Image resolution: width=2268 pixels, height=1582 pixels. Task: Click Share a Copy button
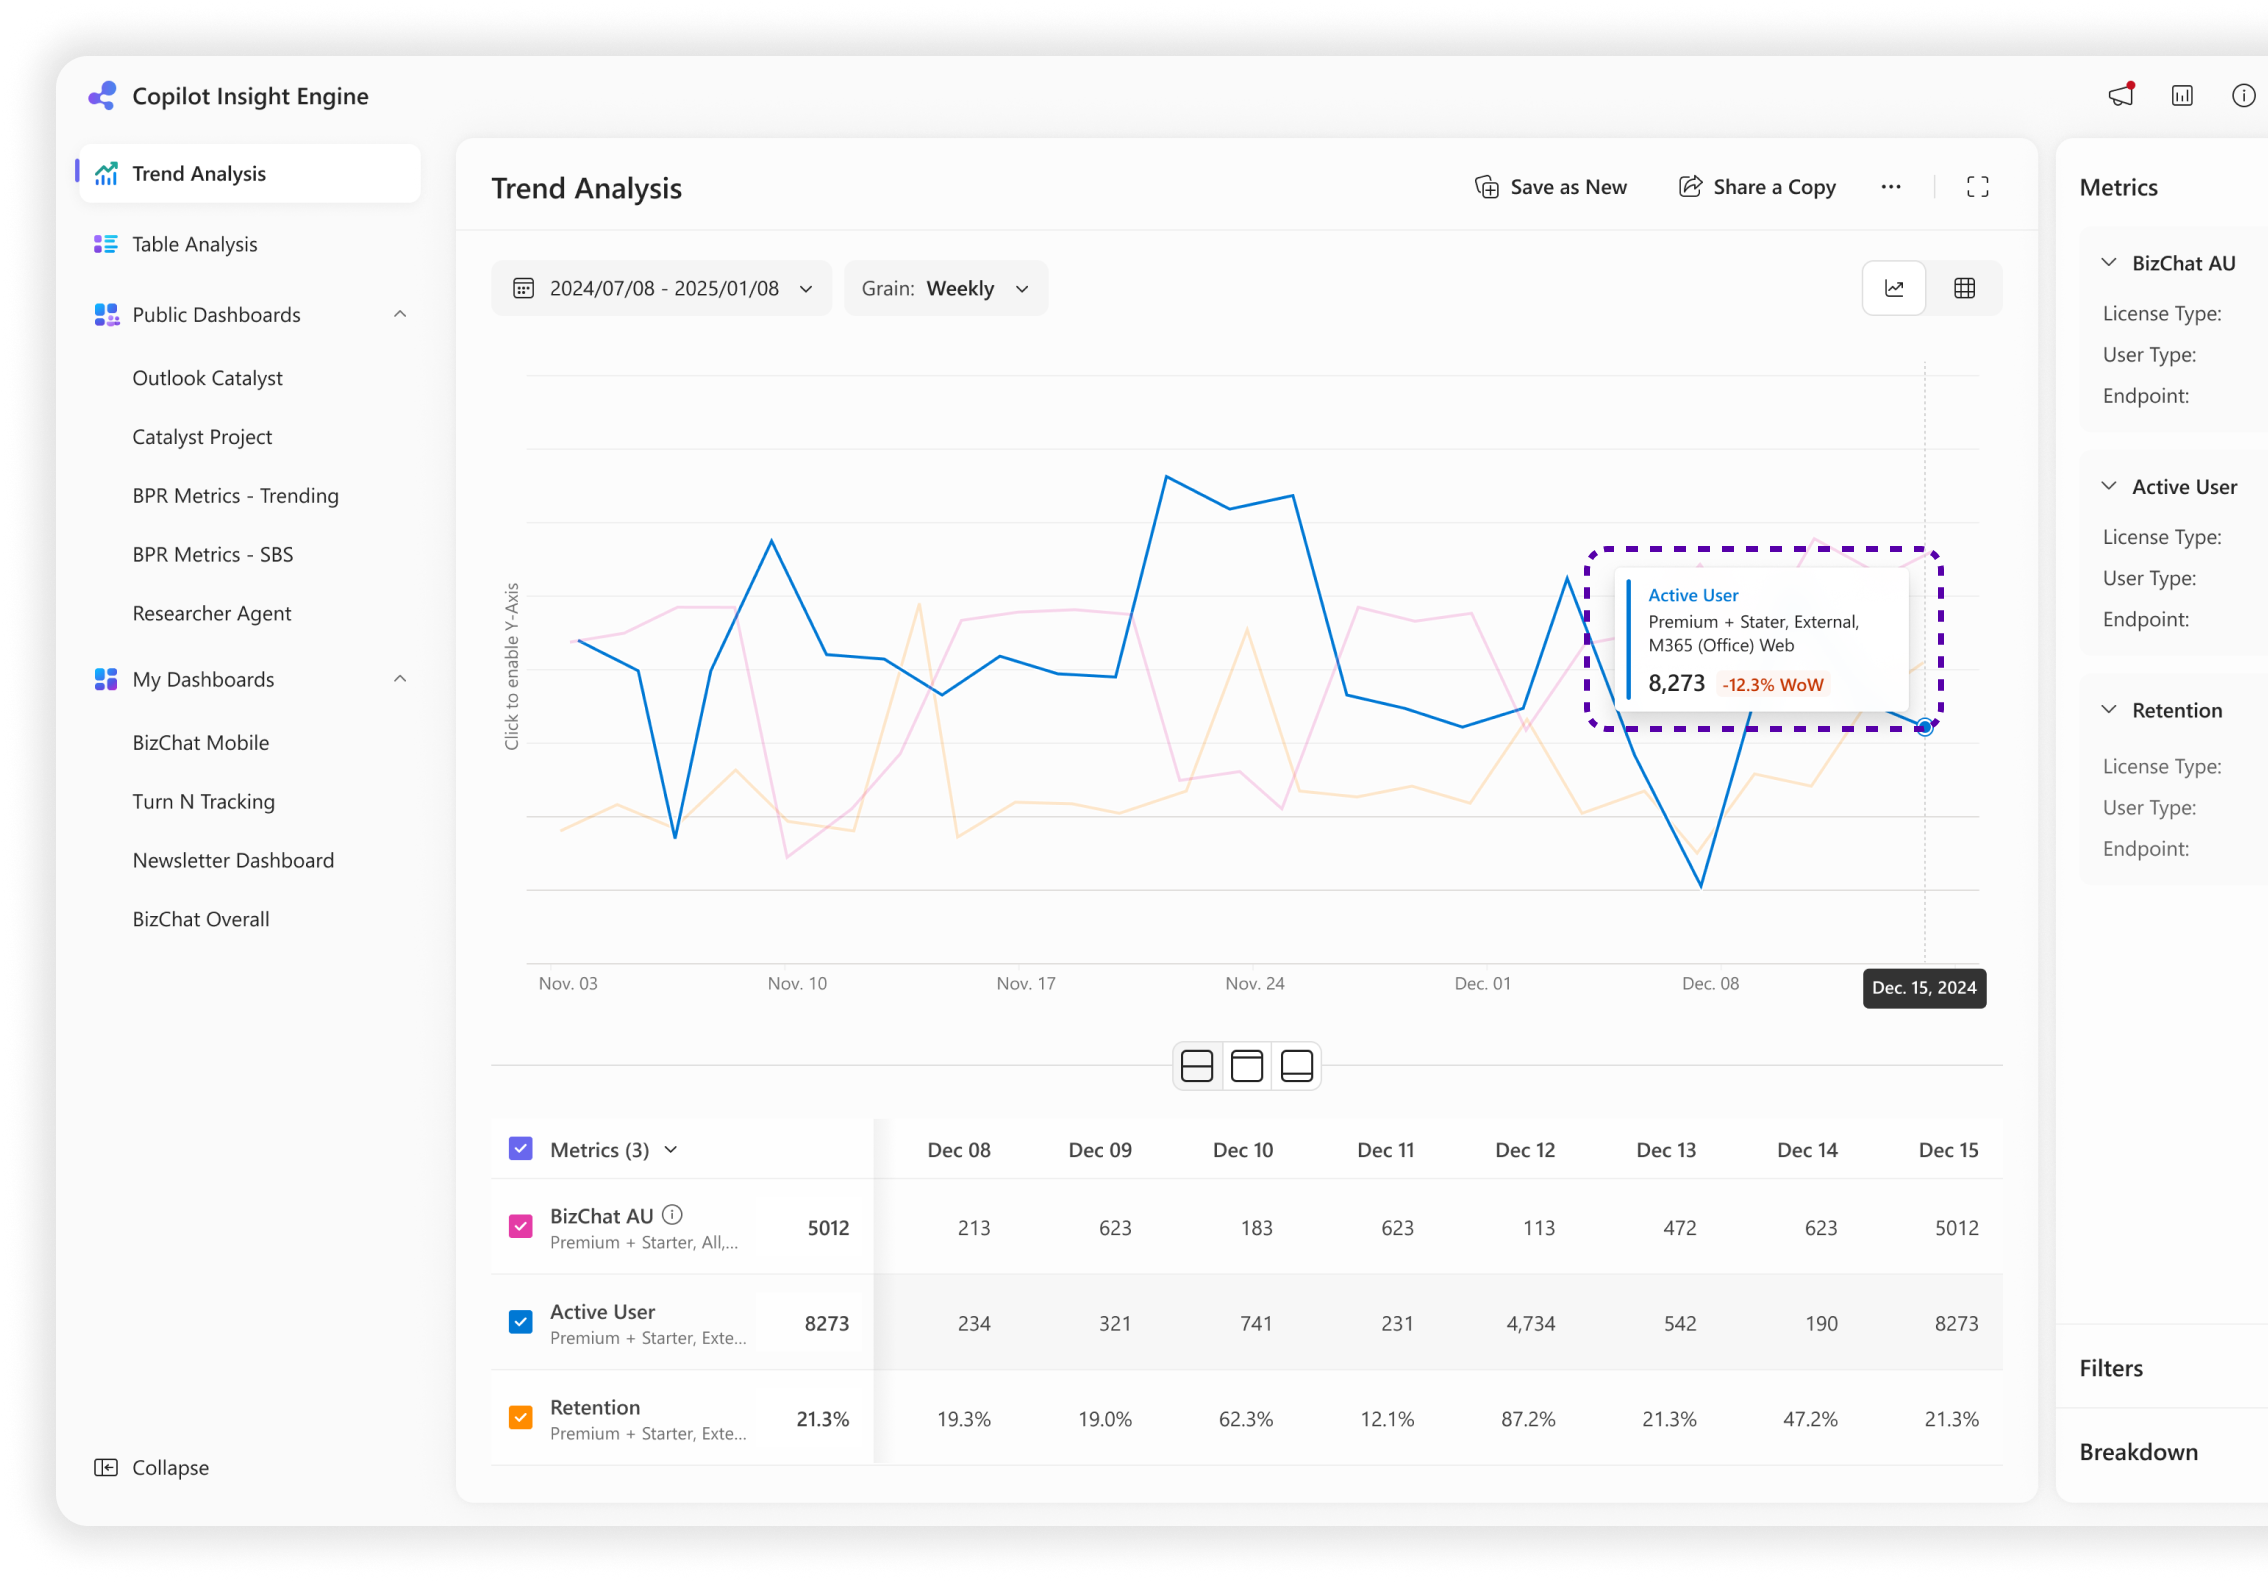point(1757,187)
